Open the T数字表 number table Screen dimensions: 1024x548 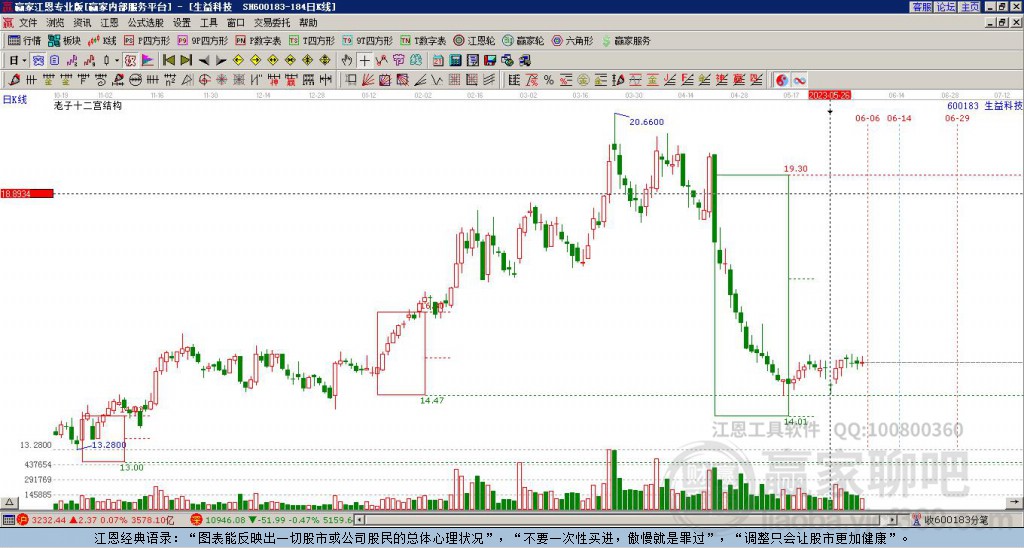pyautogui.click(x=423, y=40)
